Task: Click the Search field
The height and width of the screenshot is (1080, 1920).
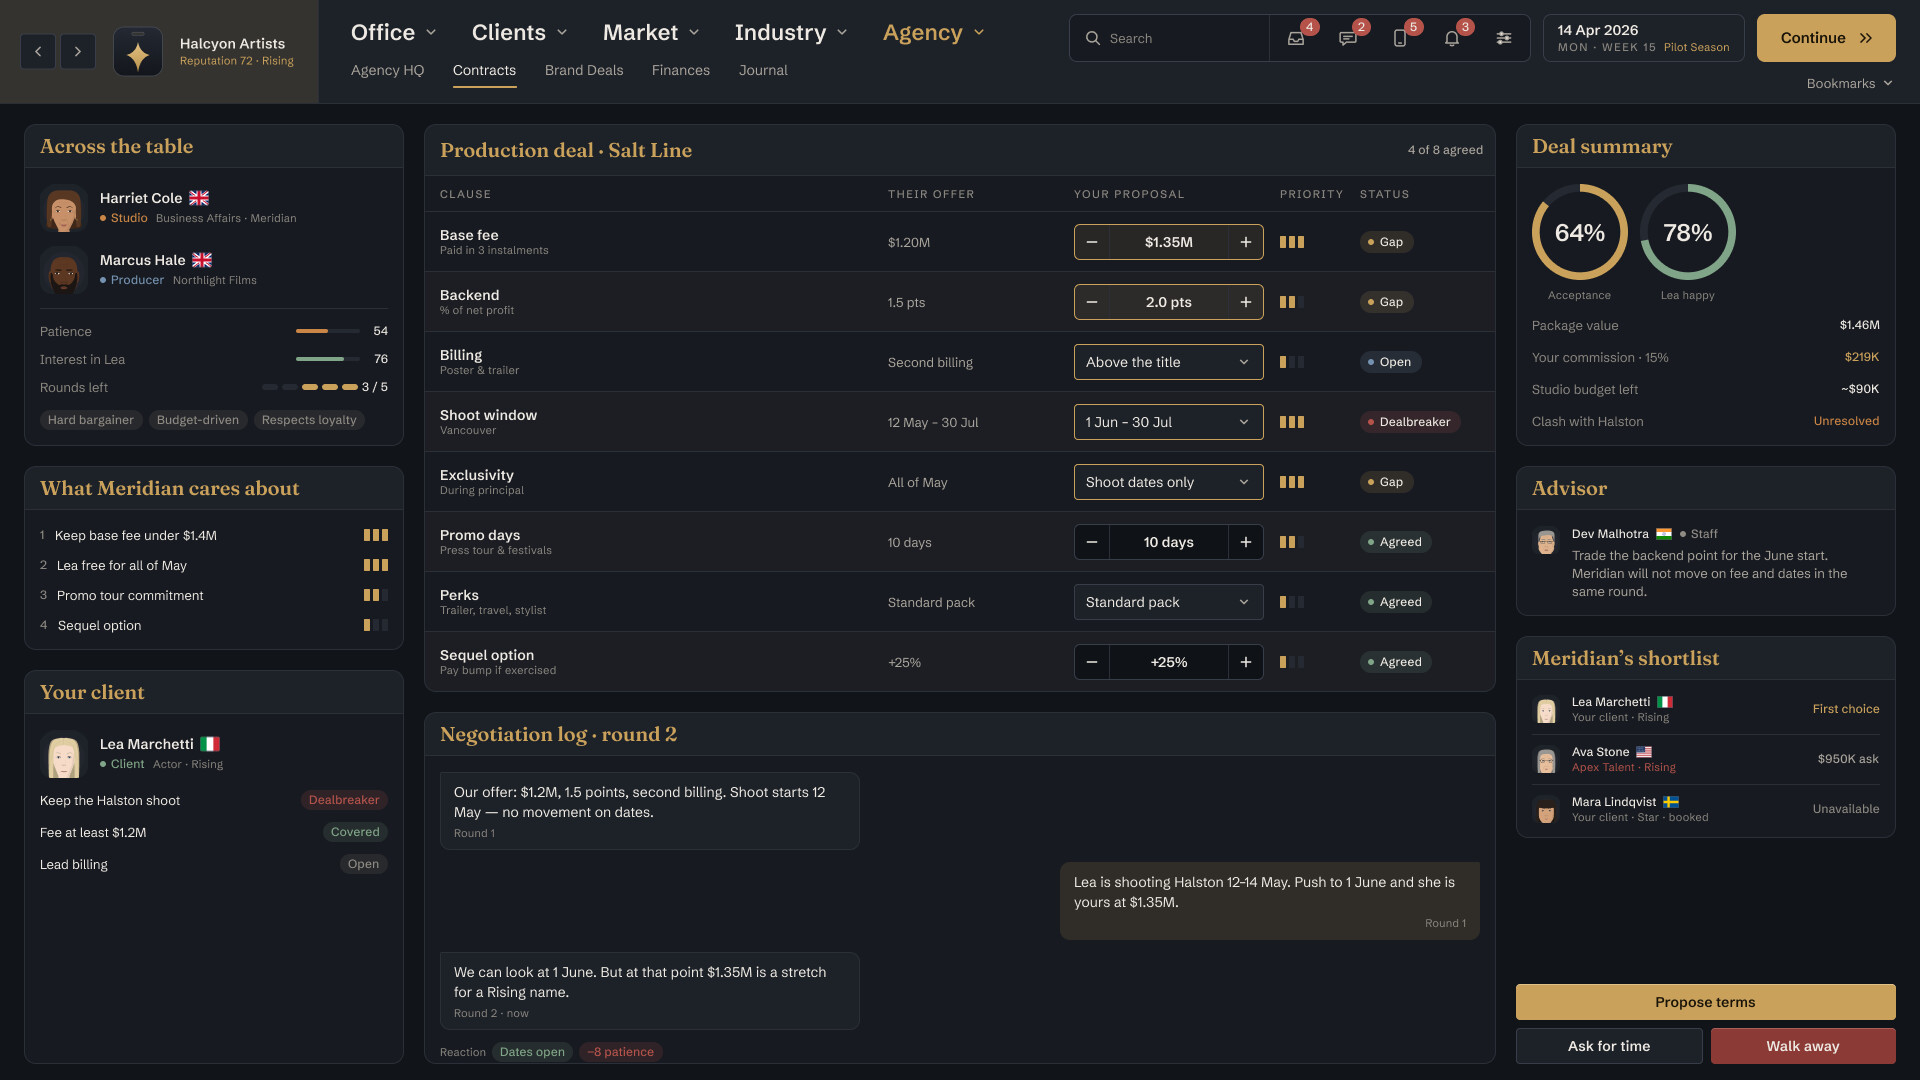Action: (1169, 38)
